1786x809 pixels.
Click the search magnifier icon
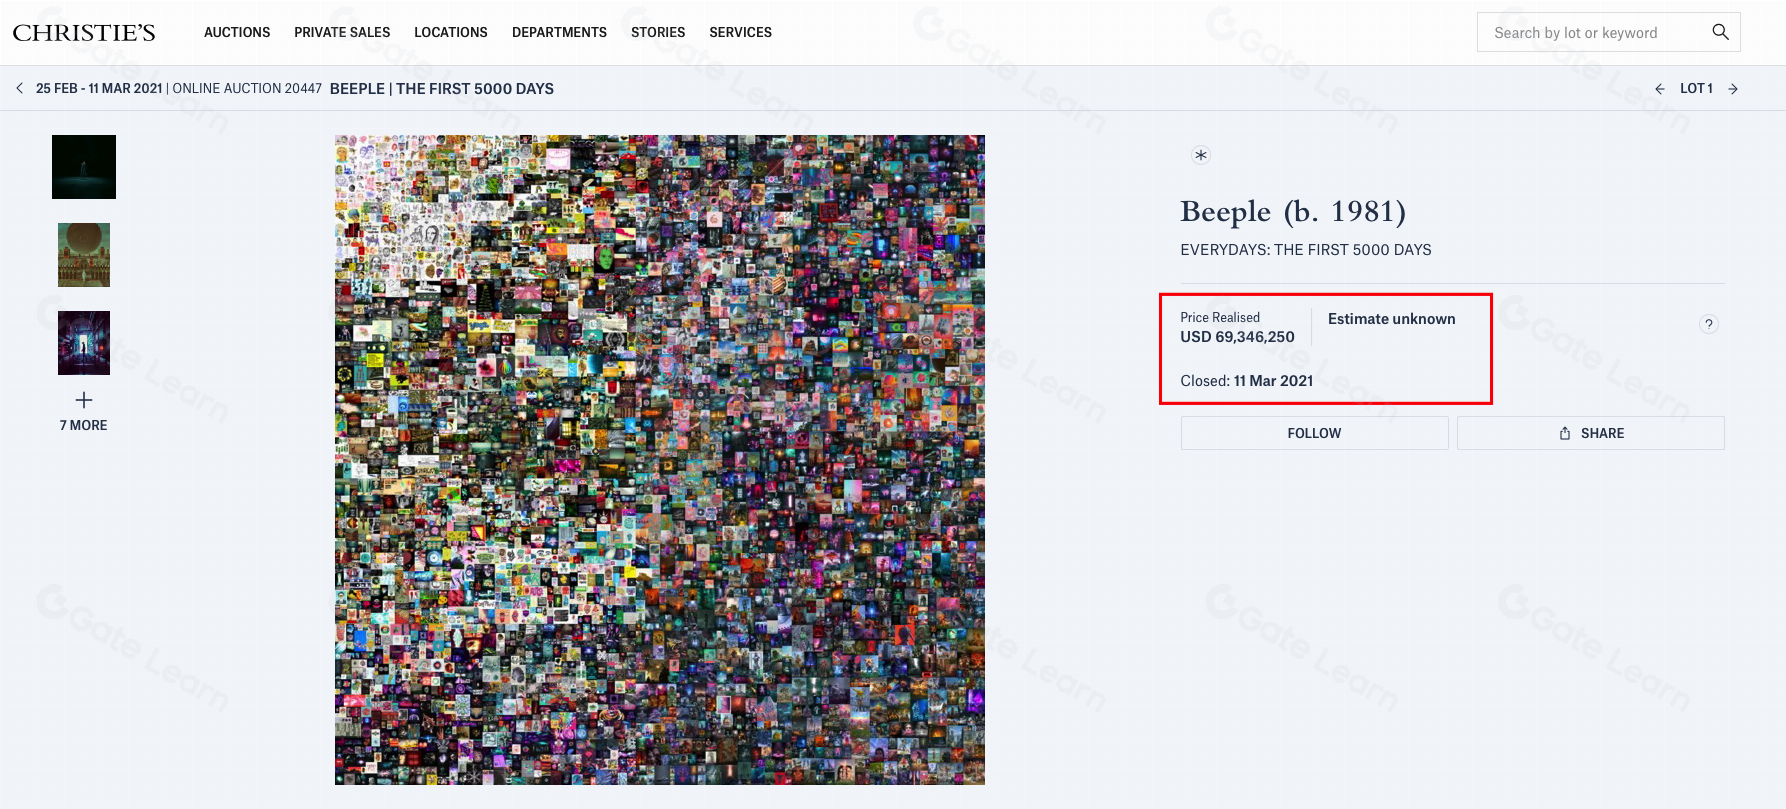(x=1720, y=32)
